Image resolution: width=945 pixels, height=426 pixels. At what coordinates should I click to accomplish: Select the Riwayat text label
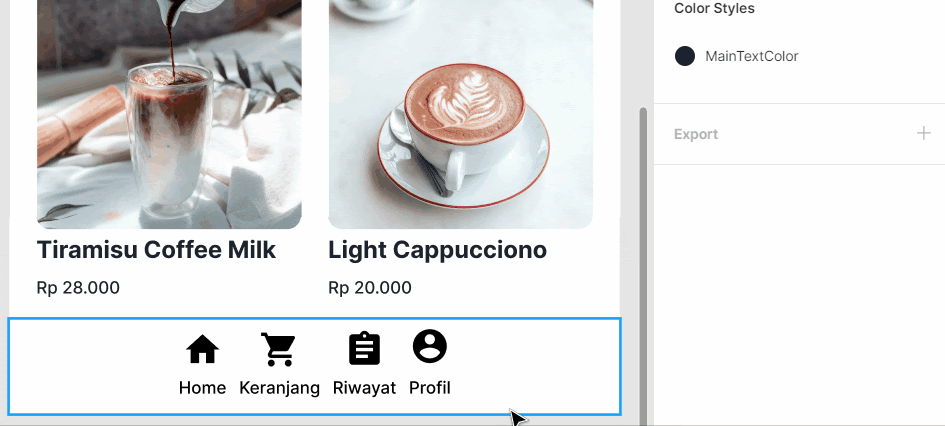pyautogui.click(x=365, y=388)
